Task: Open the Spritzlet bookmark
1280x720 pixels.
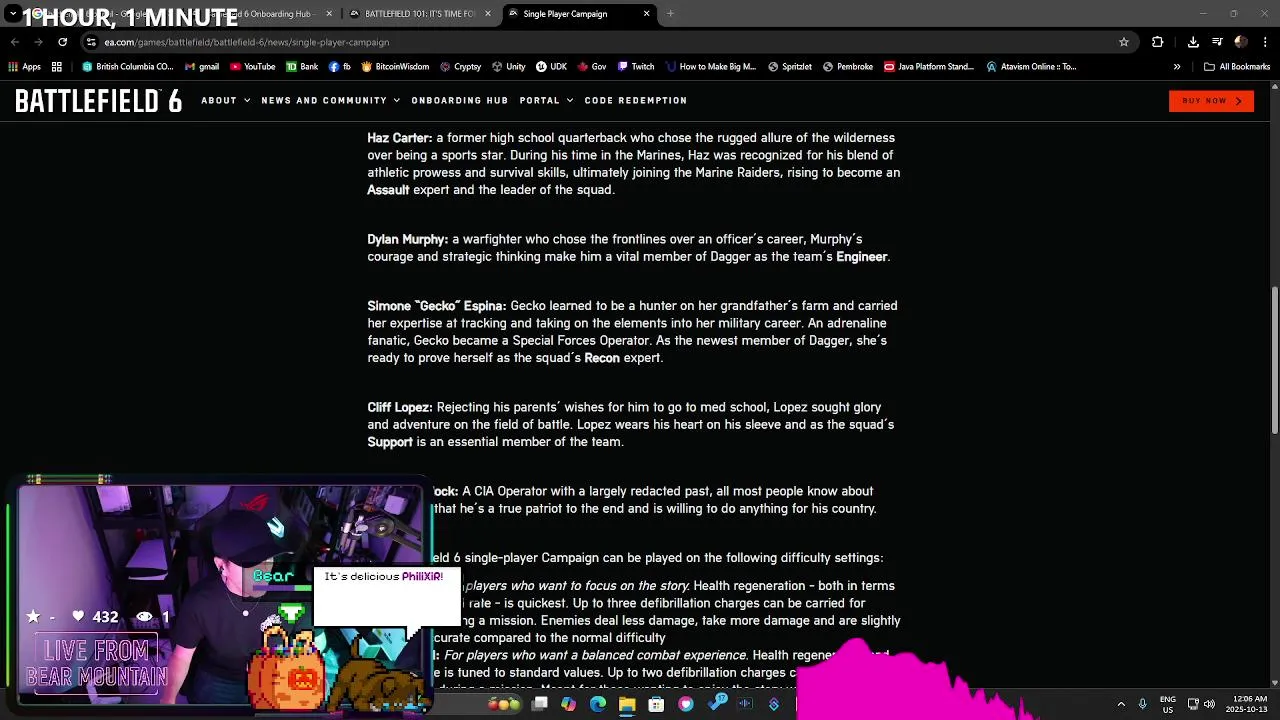Action: pyautogui.click(x=789, y=67)
